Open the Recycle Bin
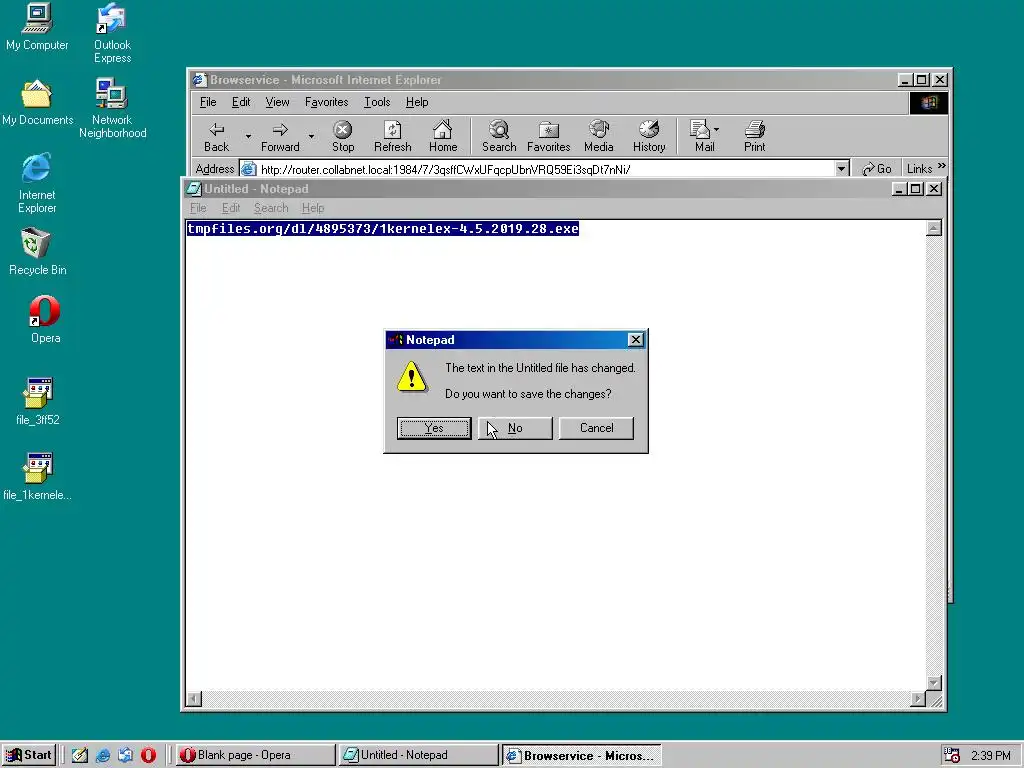 (x=37, y=251)
